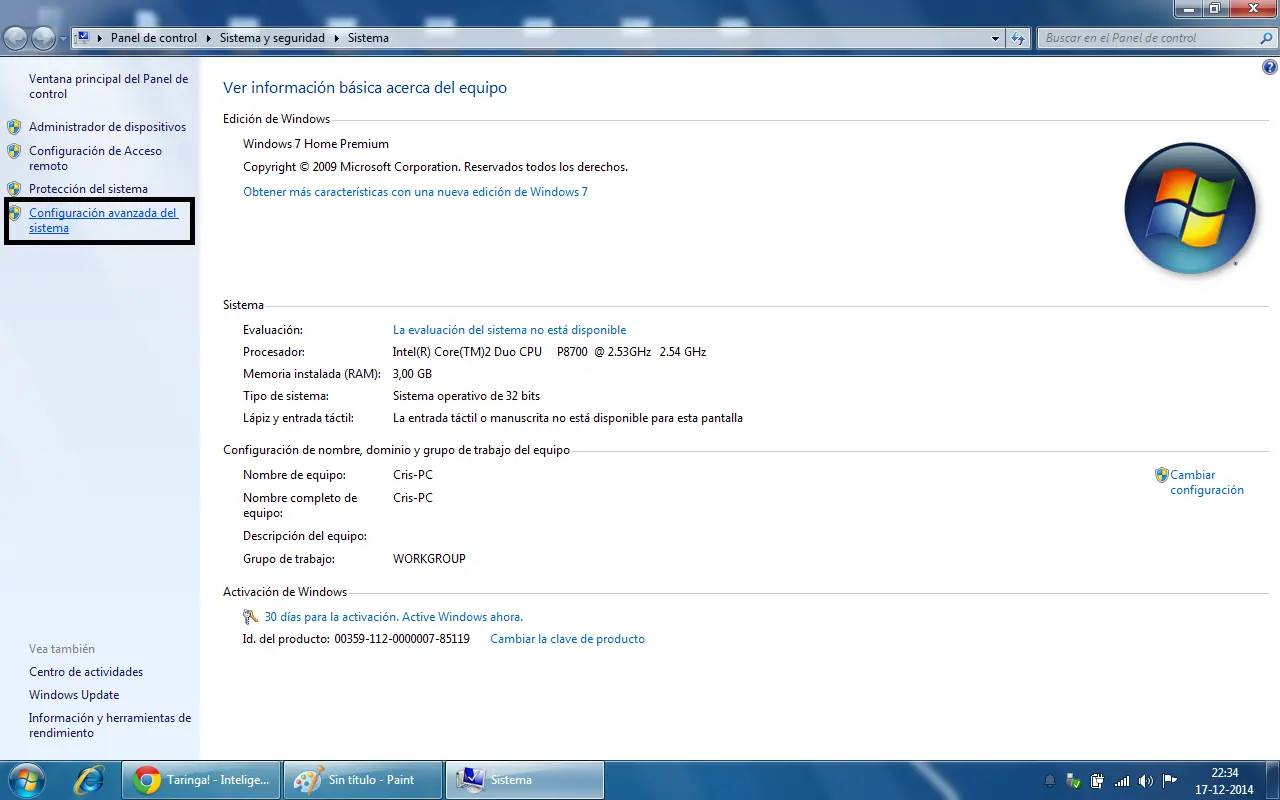Launch Internet Explorer from the taskbar

pyautogui.click(x=89, y=780)
